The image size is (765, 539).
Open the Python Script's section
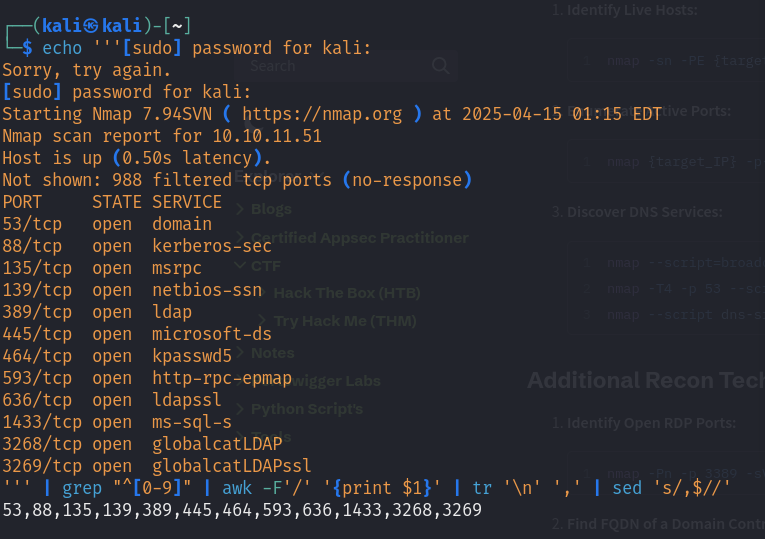click(306, 409)
